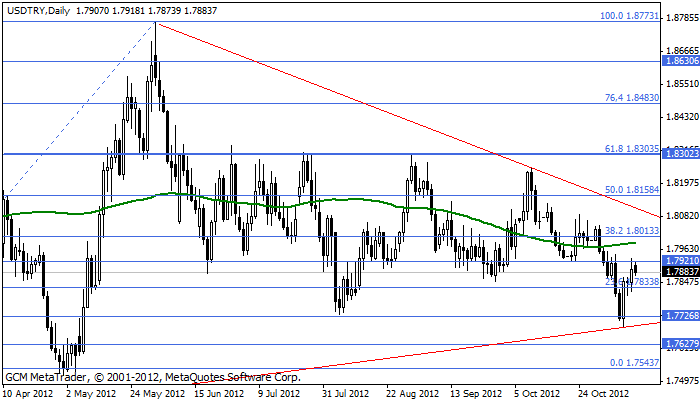Select the 50.0 1.81584 Fibonacci label
The image size is (700, 402).
point(632,189)
